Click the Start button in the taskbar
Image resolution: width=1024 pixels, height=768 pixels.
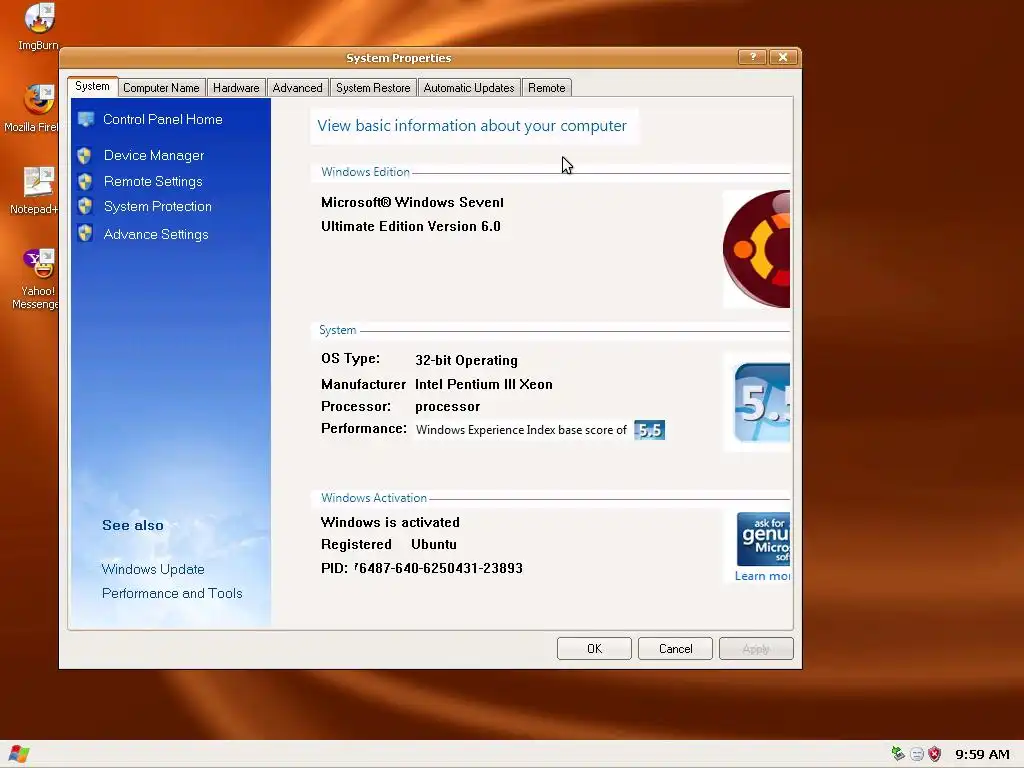[x=19, y=754]
